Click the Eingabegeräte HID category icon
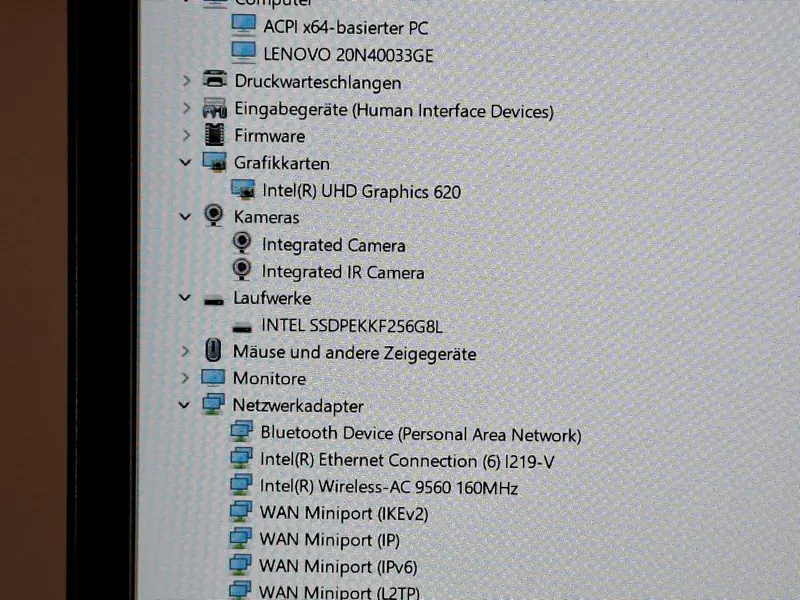The width and height of the screenshot is (800, 600). [215, 108]
